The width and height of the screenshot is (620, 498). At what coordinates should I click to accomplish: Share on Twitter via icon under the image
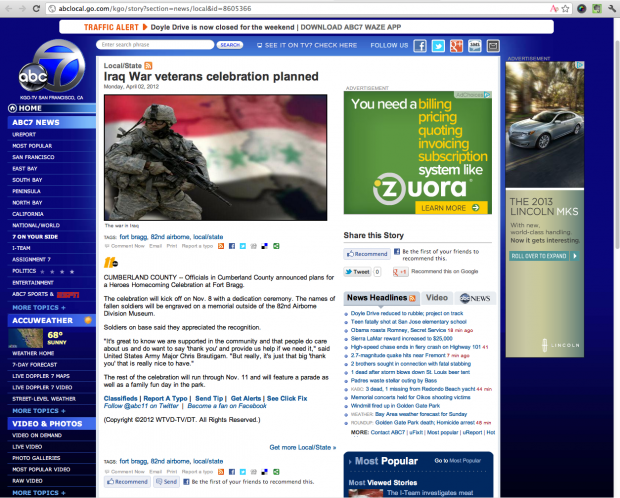point(243,246)
